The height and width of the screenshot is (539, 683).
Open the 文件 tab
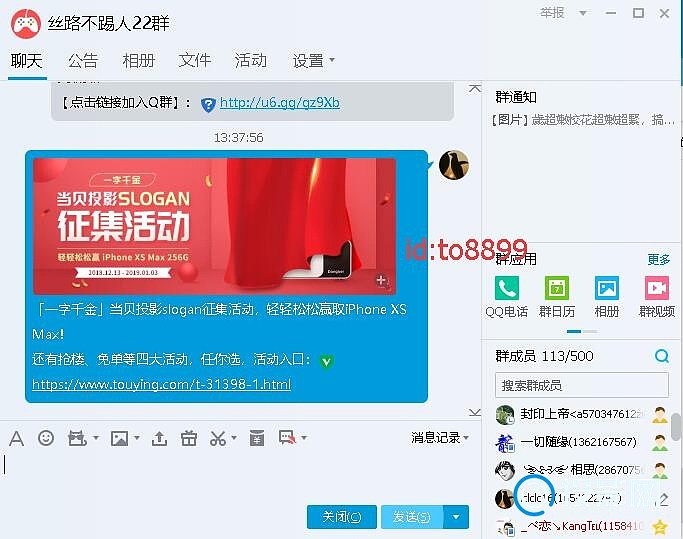(194, 61)
